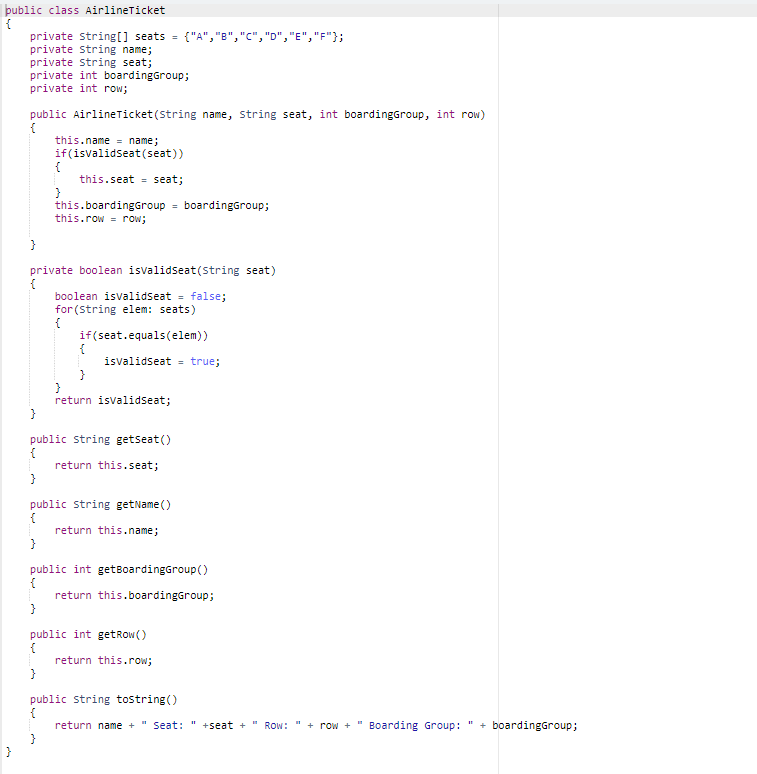Click the 'this.seat = seat;' assignment

tap(131, 179)
